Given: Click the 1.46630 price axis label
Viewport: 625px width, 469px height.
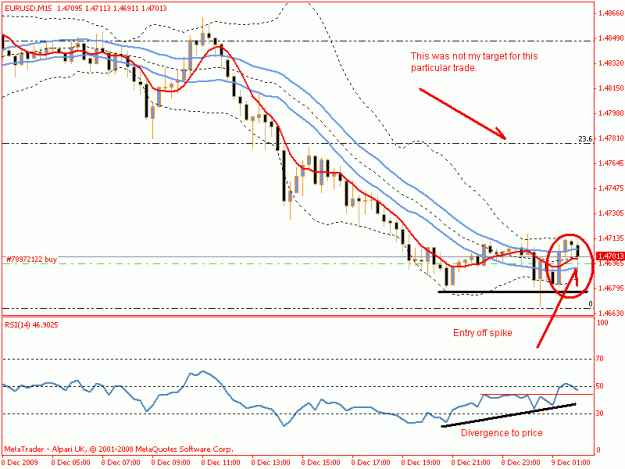Looking at the screenshot, I should coord(611,313).
